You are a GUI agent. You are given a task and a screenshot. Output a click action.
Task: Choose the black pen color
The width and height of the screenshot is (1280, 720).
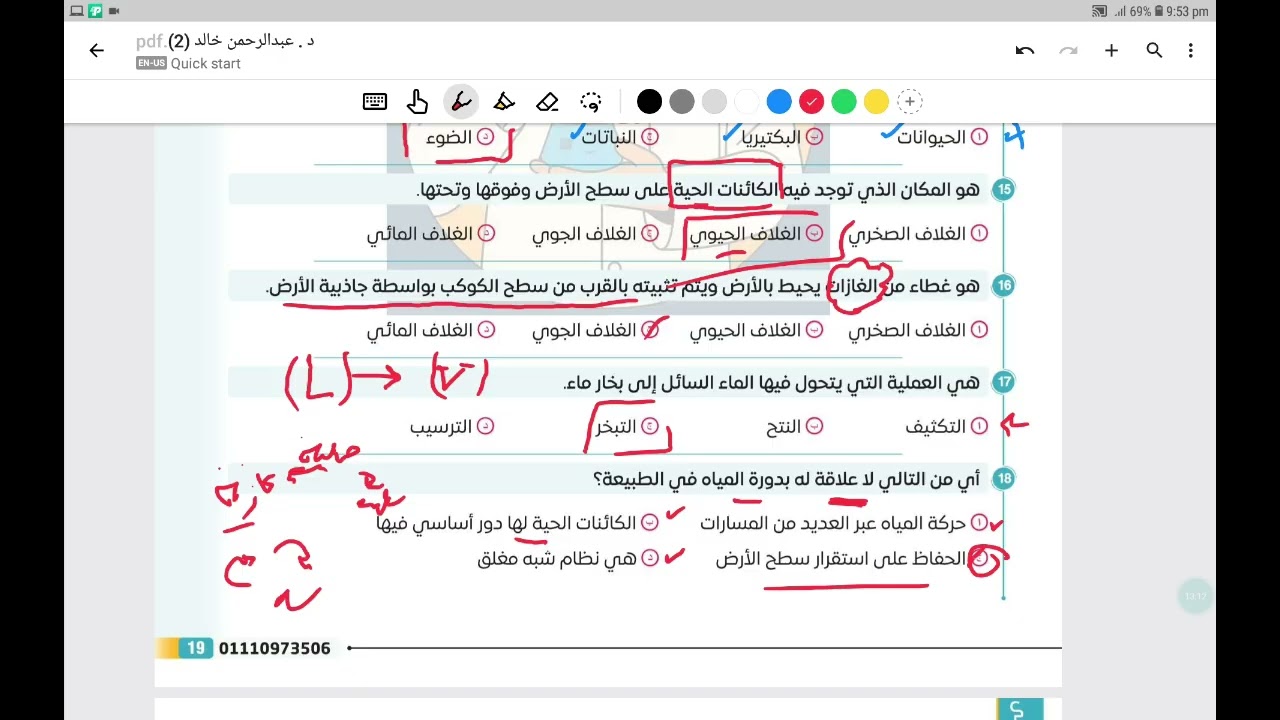pos(649,101)
